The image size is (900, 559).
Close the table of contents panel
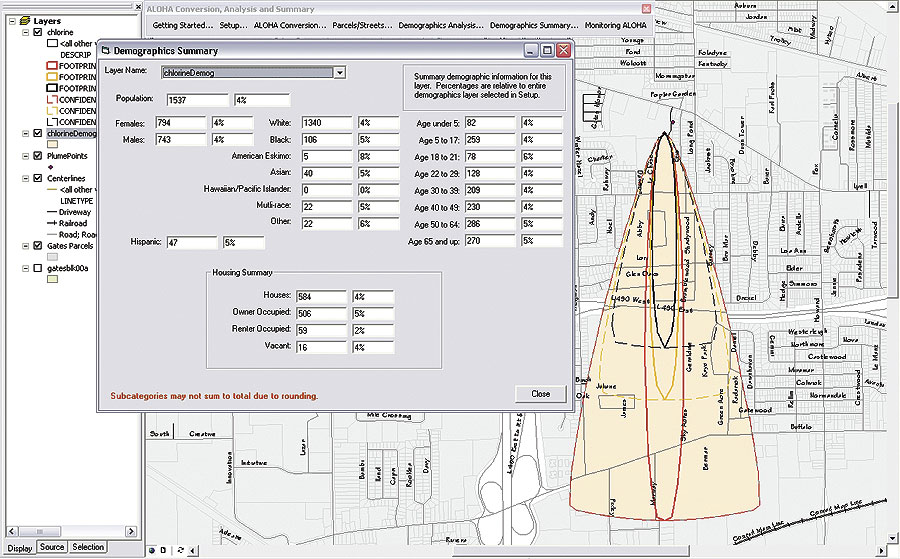[137, 6]
